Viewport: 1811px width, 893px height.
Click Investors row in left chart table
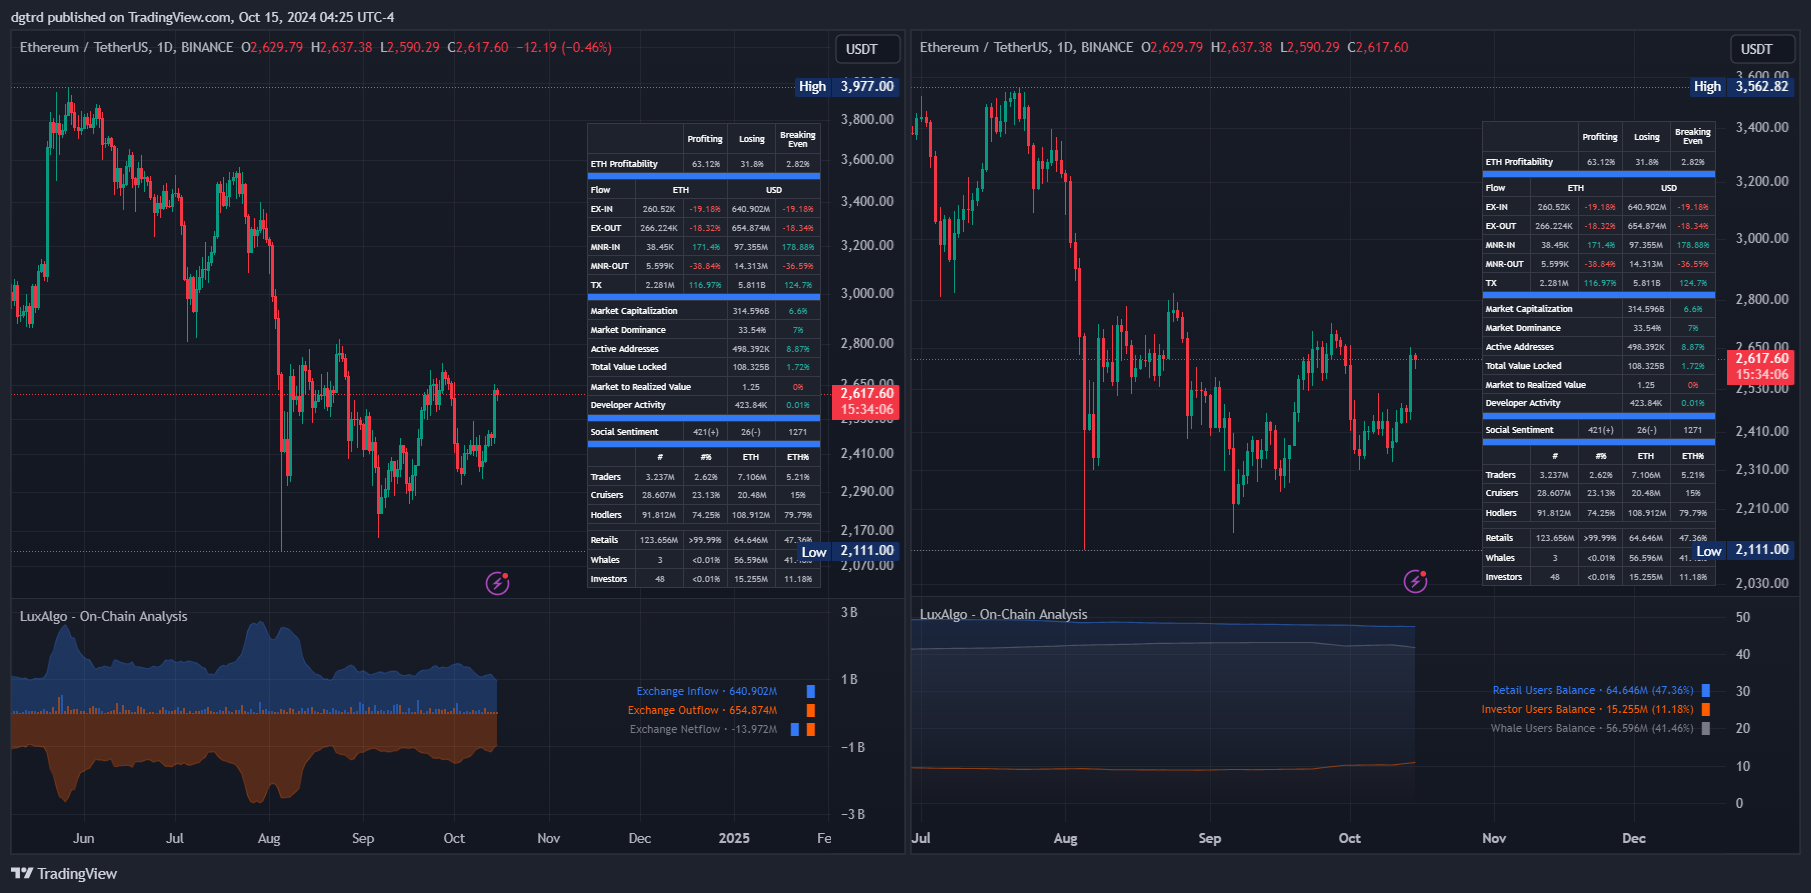point(704,579)
